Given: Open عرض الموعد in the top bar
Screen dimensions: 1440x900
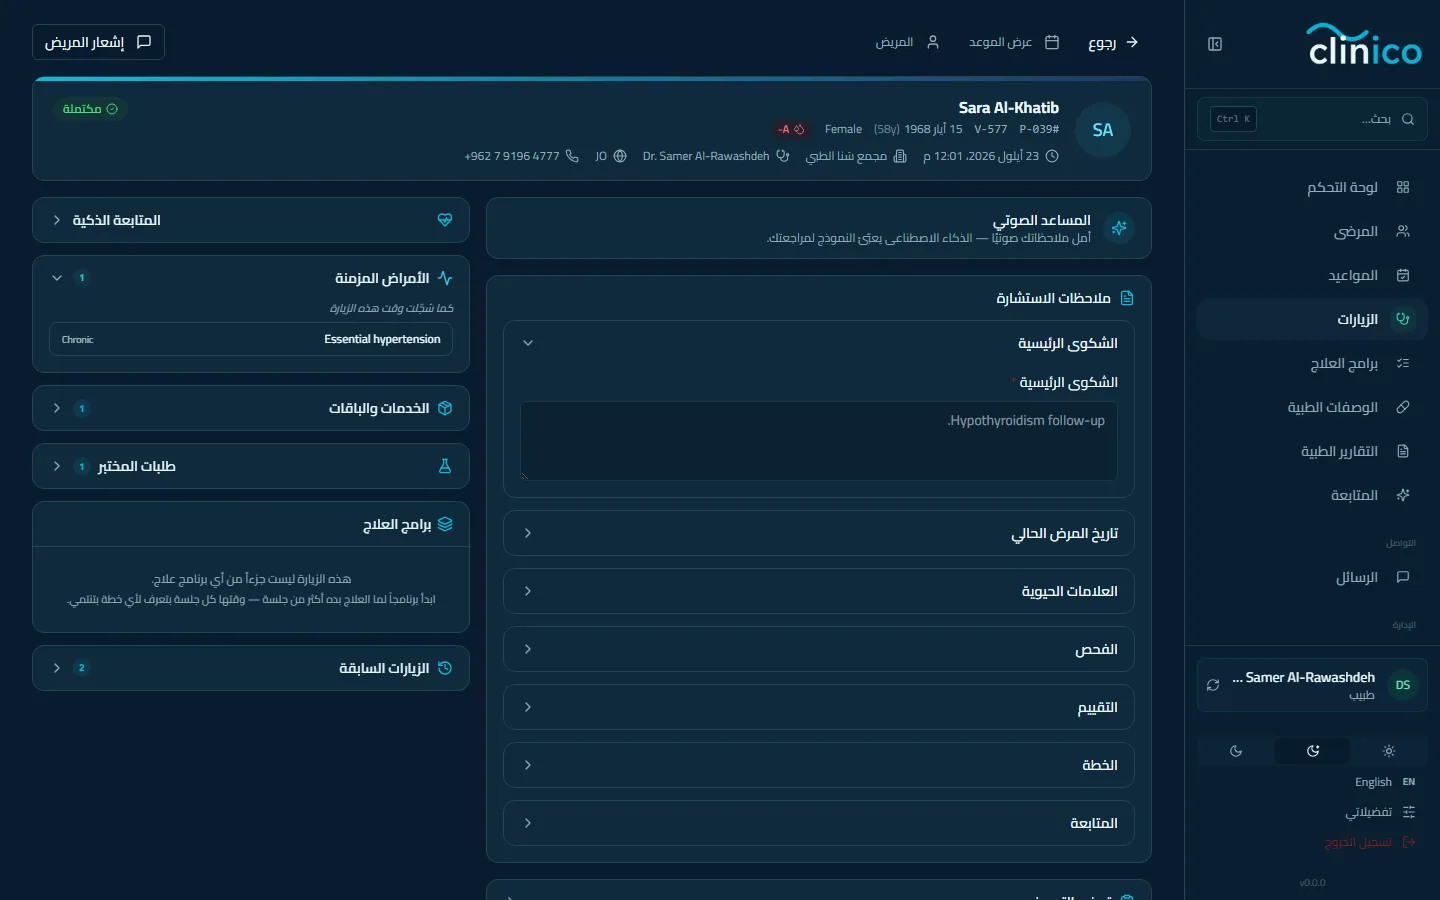Looking at the screenshot, I should pos(1014,42).
